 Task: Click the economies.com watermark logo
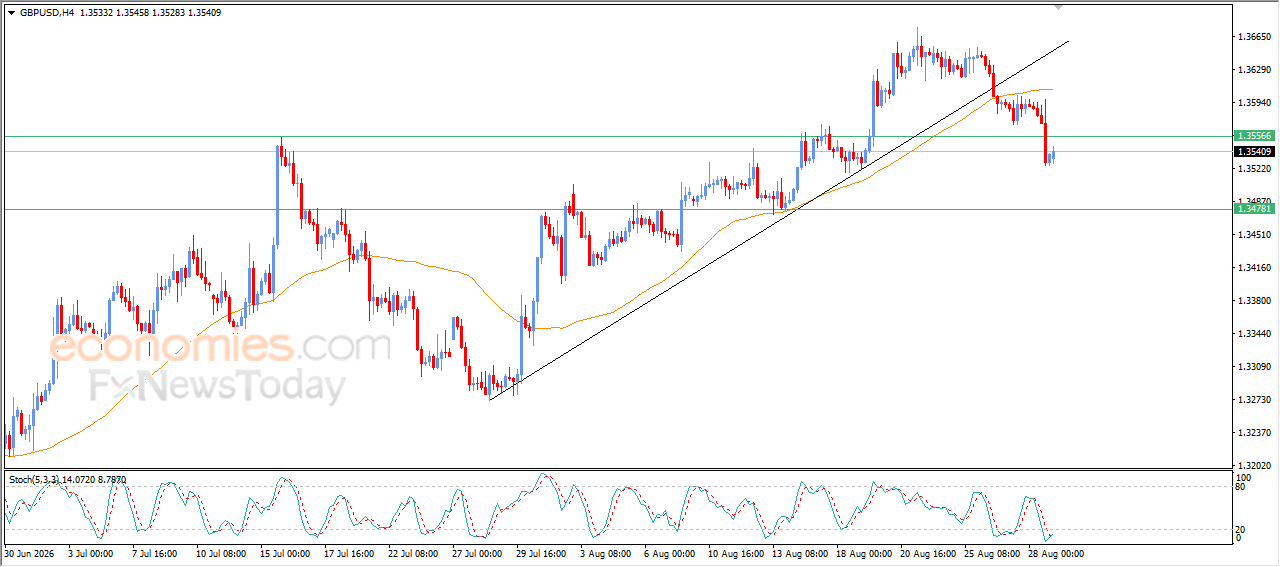coord(220,348)
